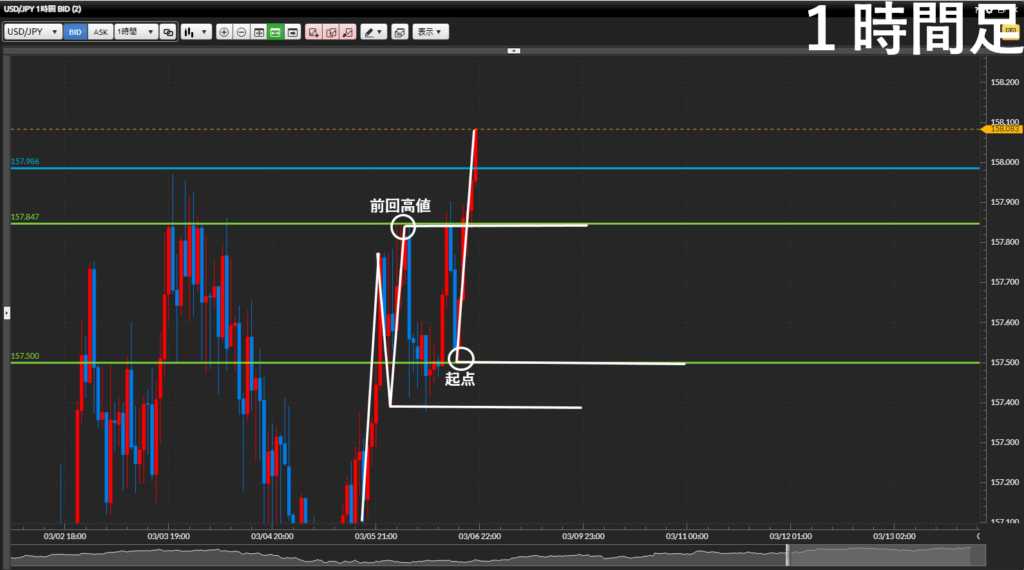Switch price display to BID
Image resolution: width=1024 pixels, height=570 pixels.
coord(75,32)
